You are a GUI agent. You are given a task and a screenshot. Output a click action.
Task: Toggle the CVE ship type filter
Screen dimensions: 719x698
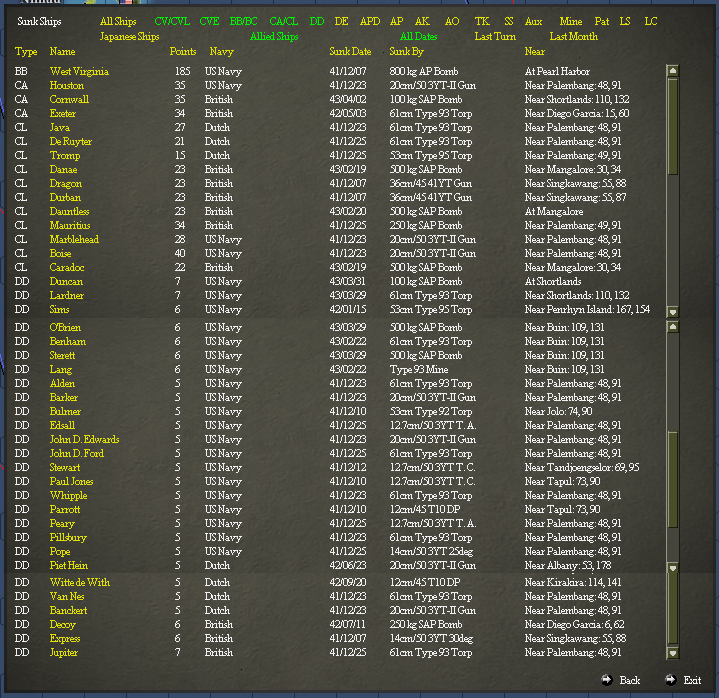point(210,22)
